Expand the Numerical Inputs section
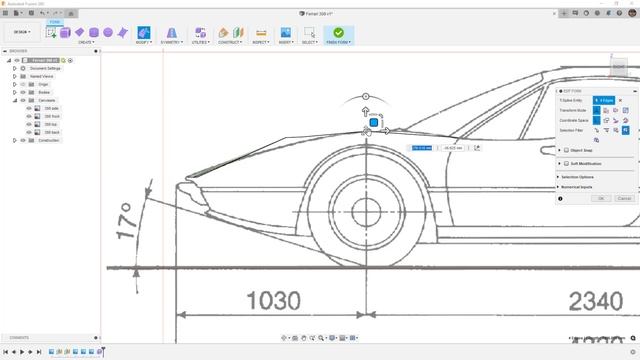 click(558, 187)
